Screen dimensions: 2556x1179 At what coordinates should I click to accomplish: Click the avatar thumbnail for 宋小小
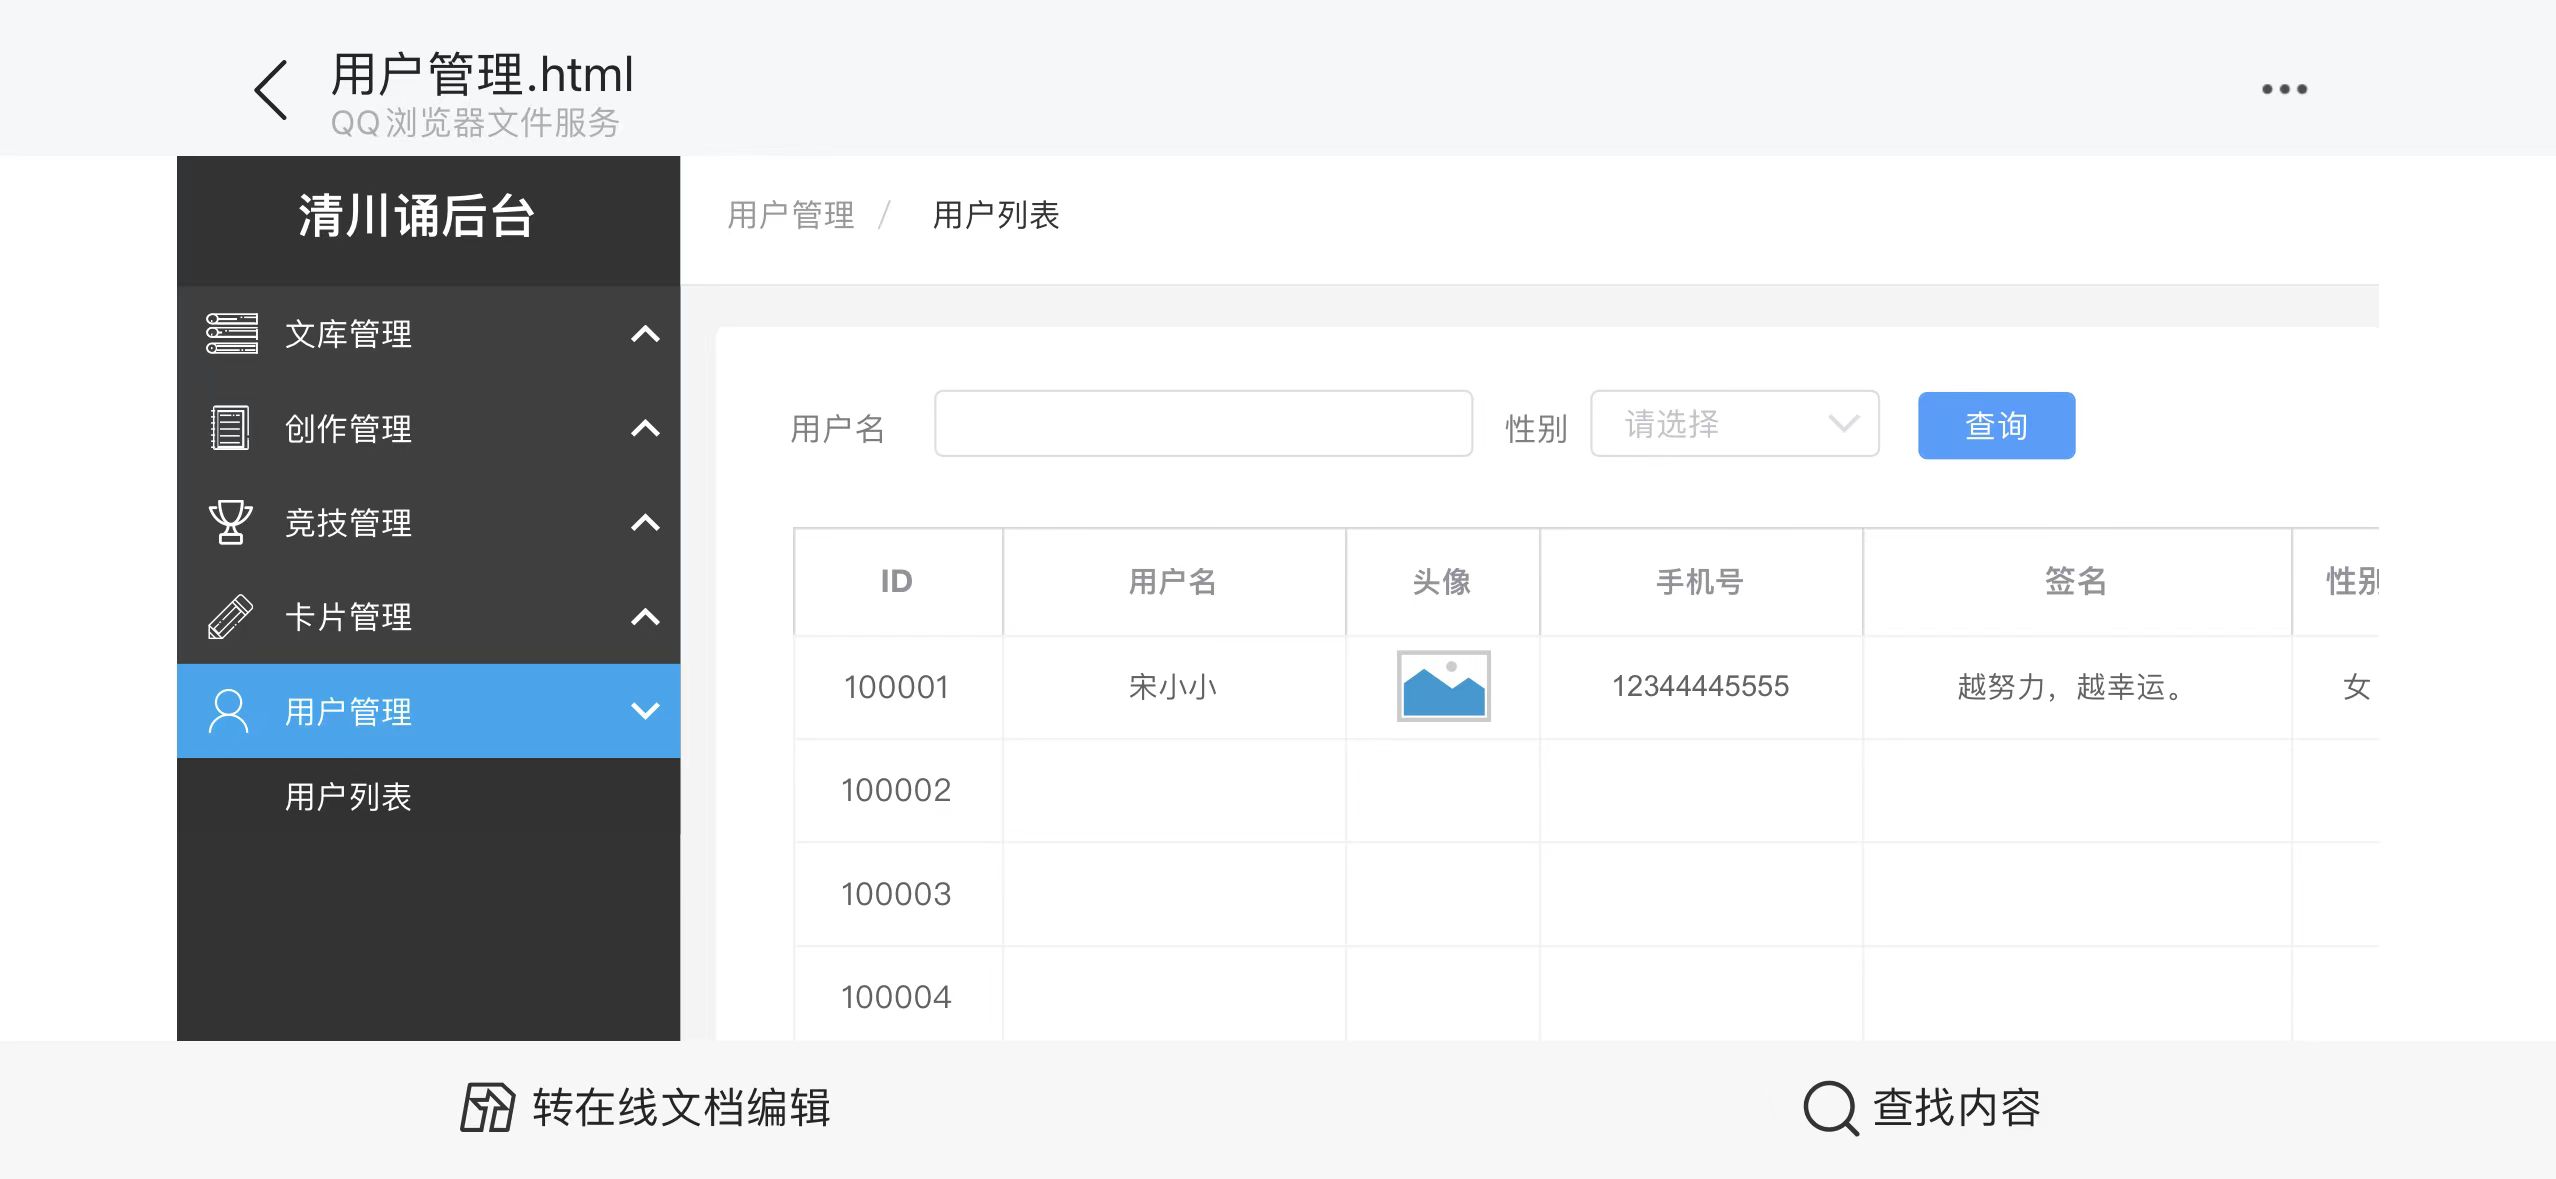click(x=1443, y=686)
